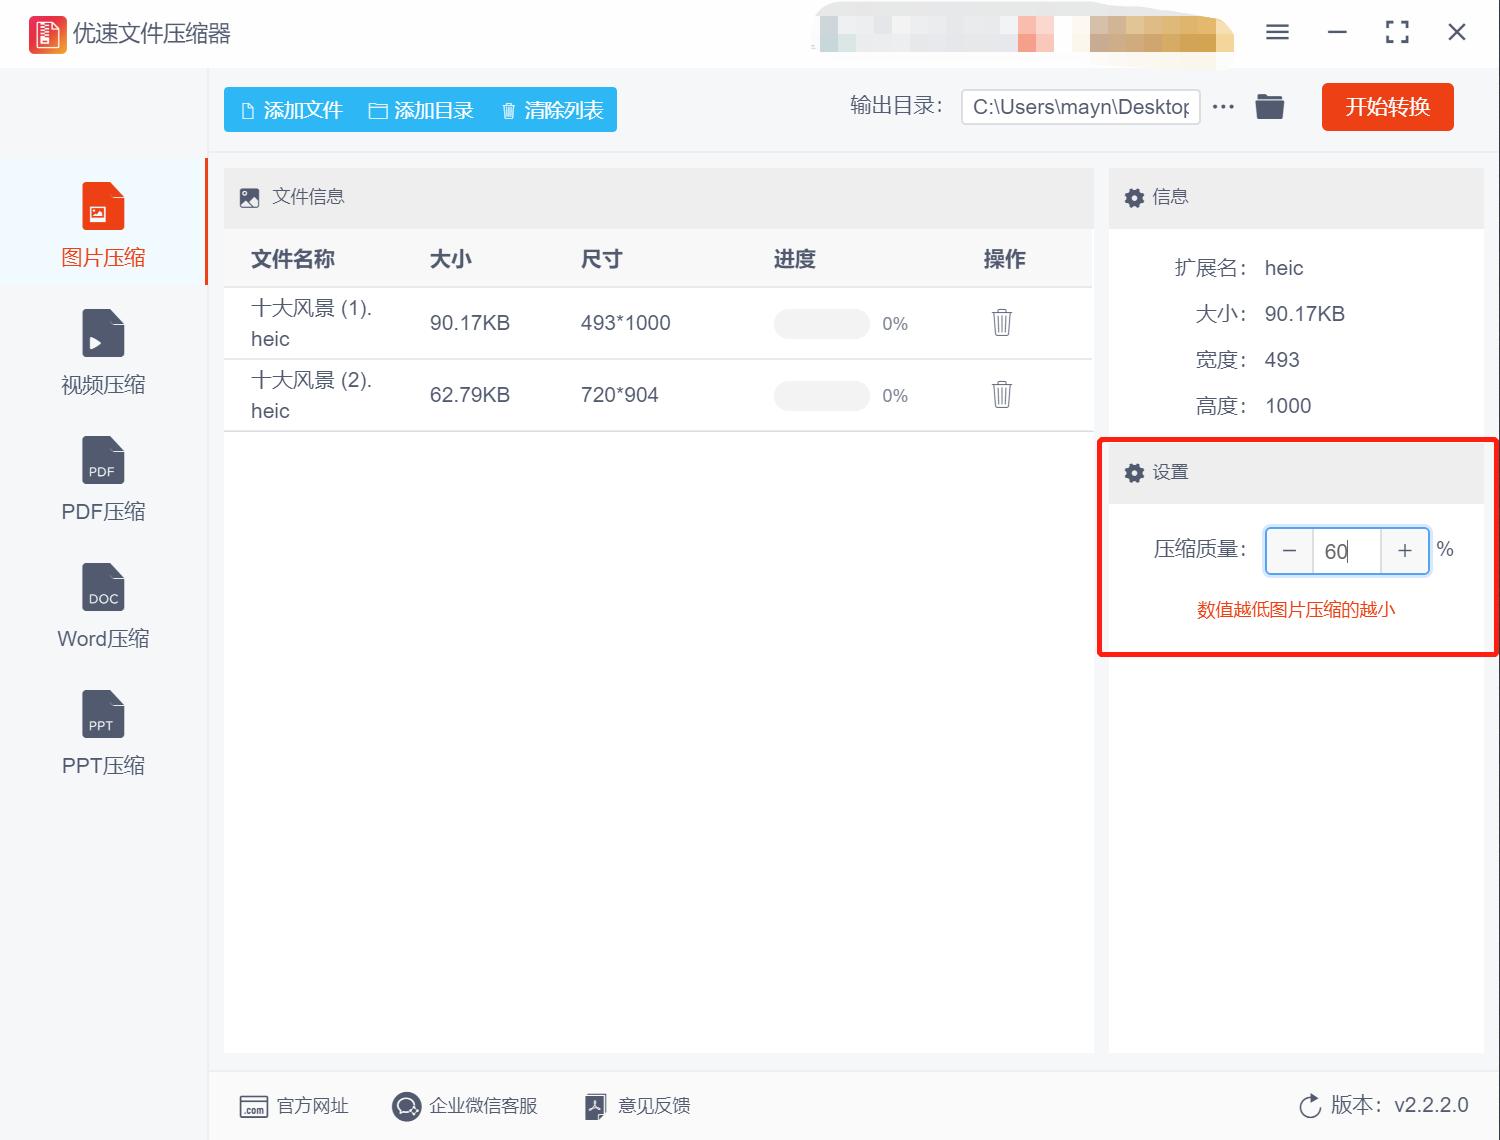
Task: Click the compression quality value input field
Action: [1346, 550]
